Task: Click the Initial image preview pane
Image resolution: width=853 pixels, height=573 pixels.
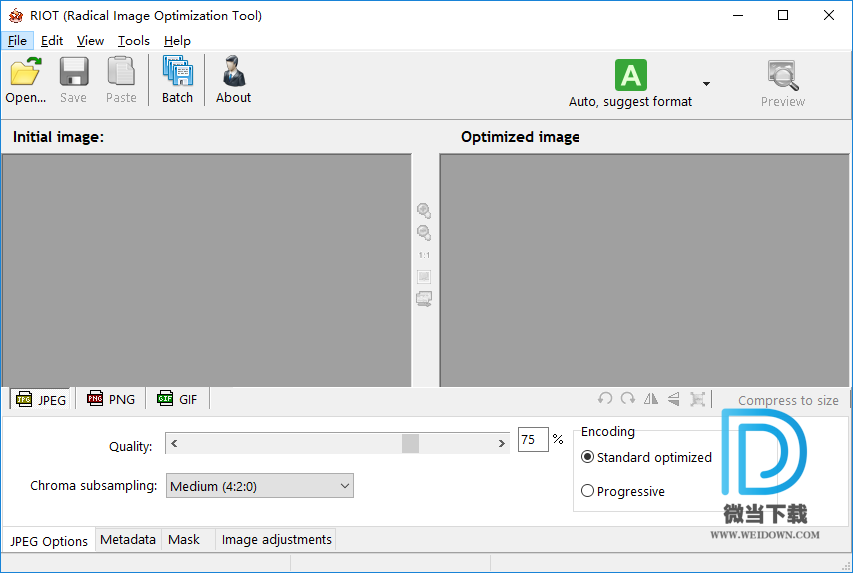Action: point(207,270)
